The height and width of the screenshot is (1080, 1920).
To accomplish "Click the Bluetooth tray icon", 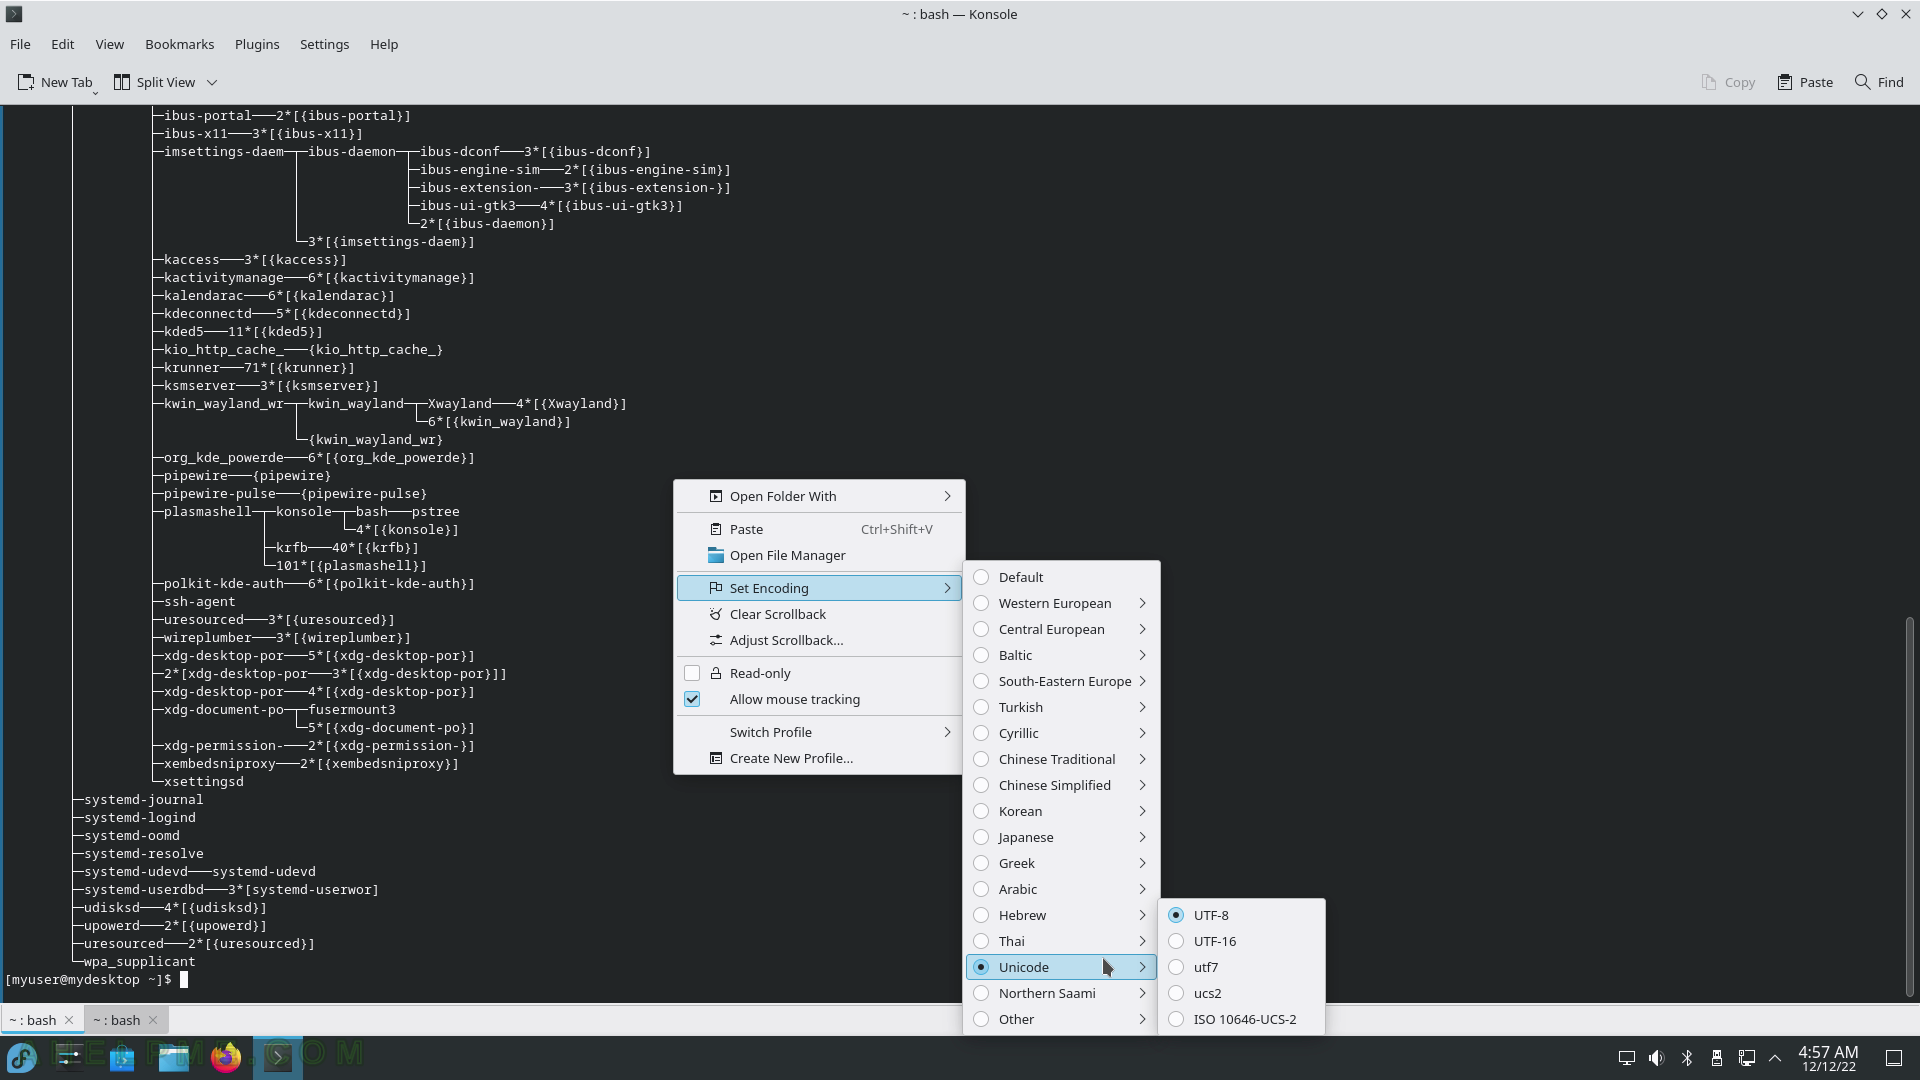I will click(1687, 1058).
